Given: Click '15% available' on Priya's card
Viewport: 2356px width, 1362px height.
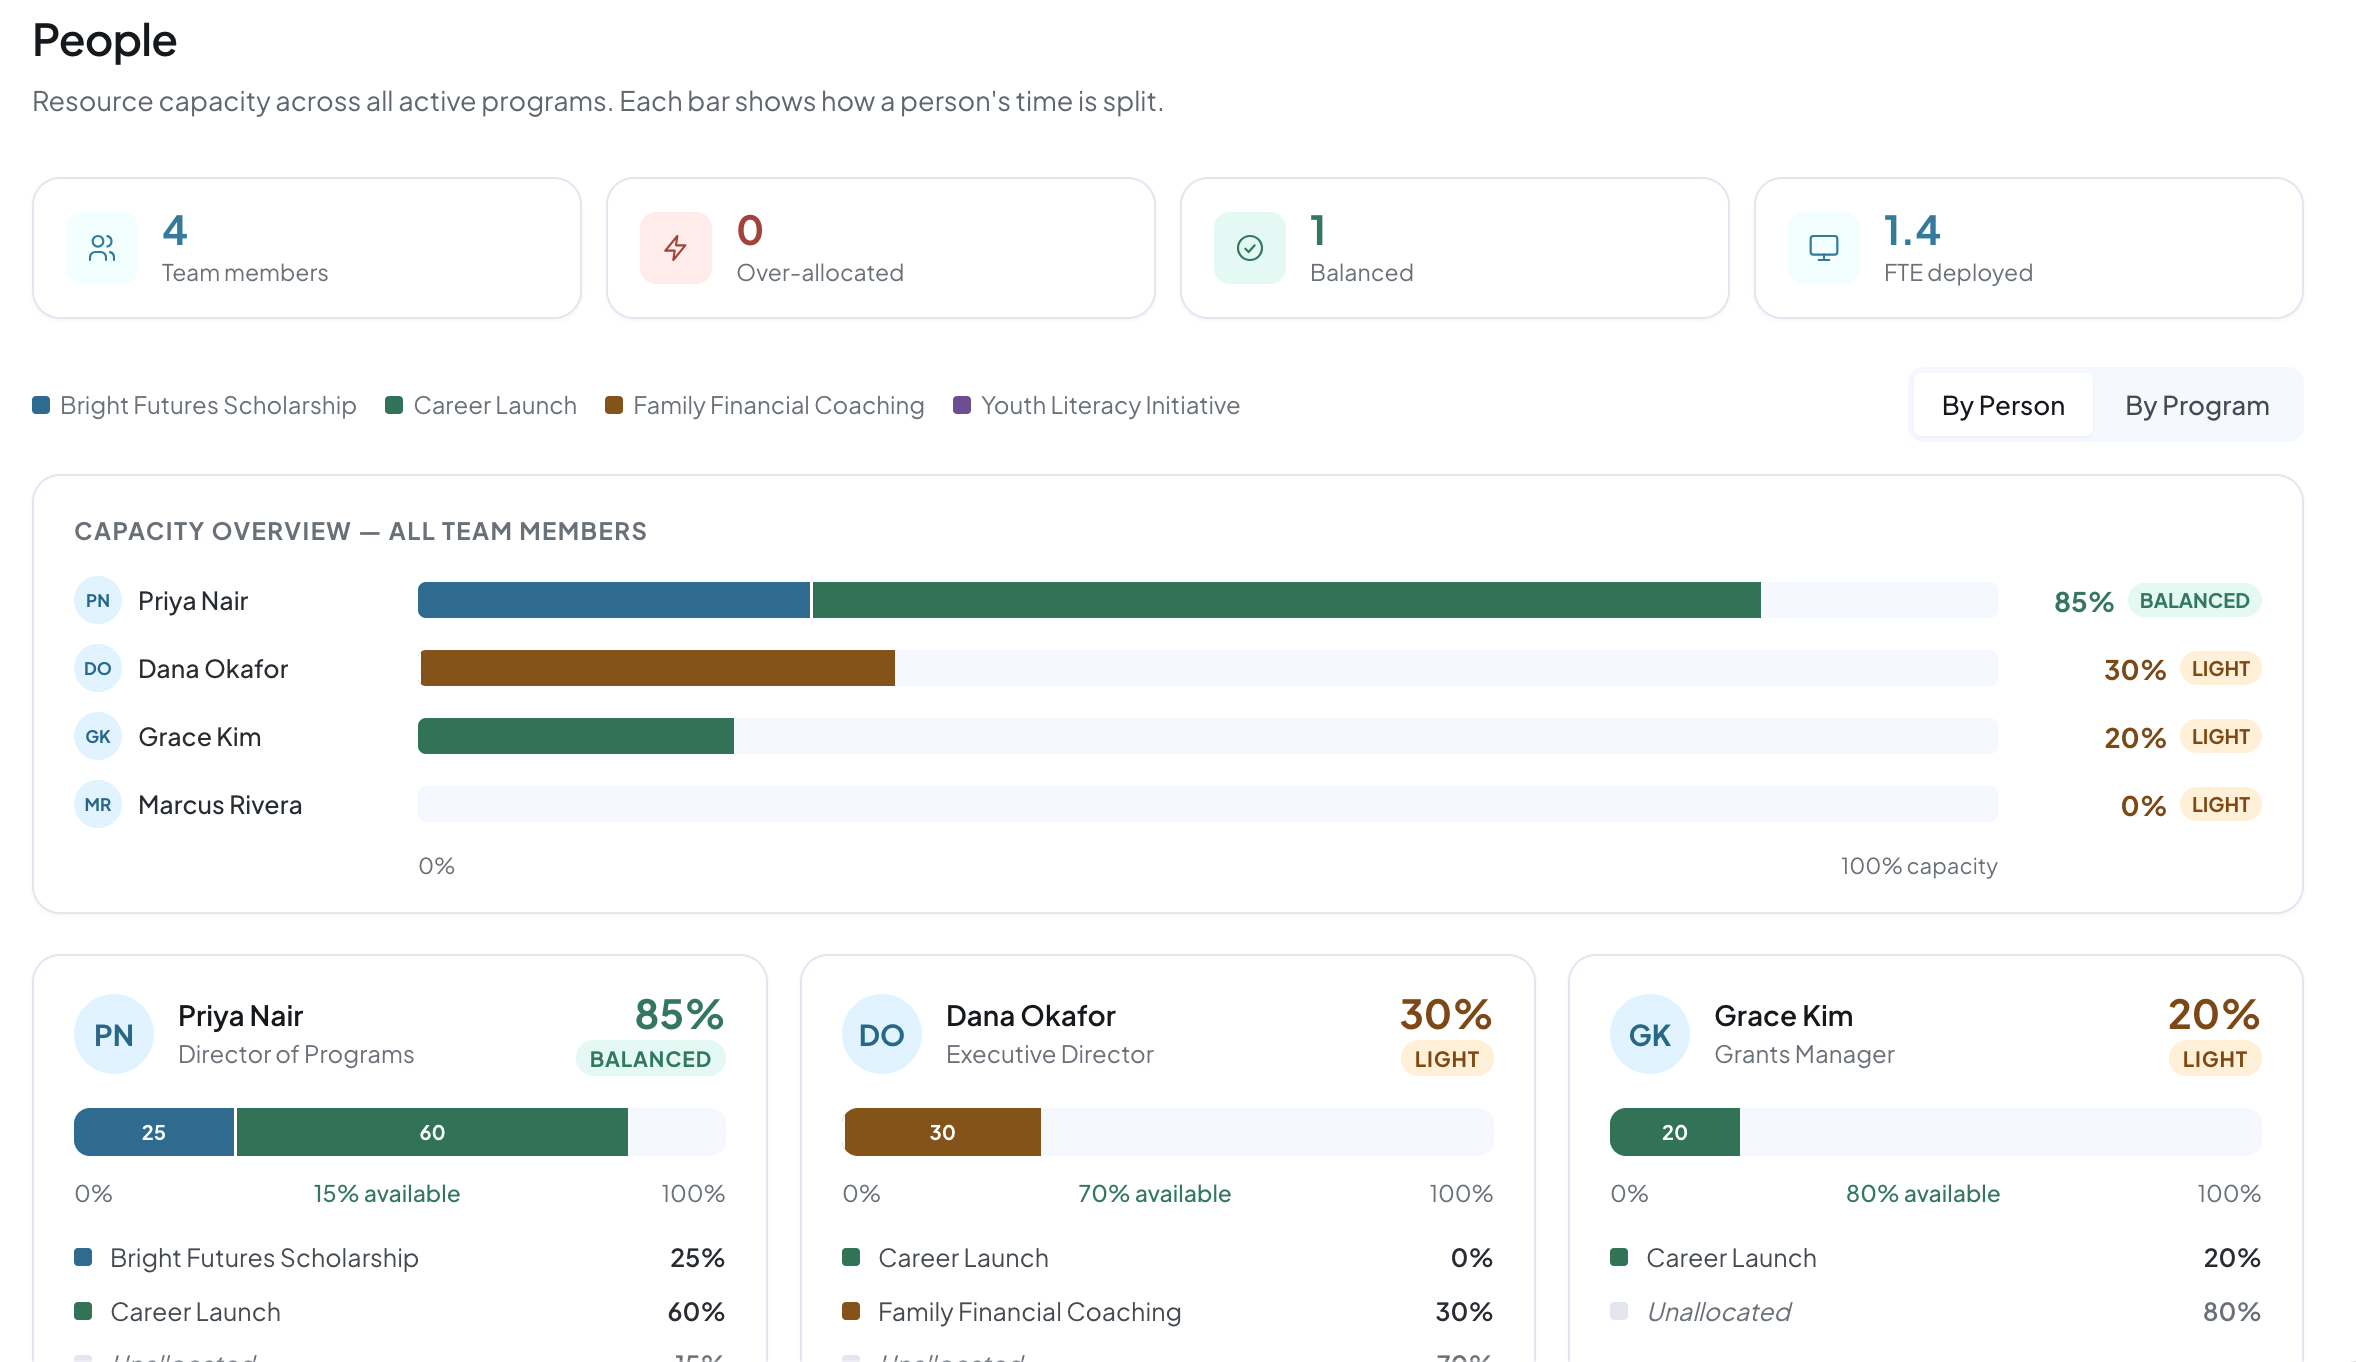Looking at the screenshot, I should (x=387, y=1193).
